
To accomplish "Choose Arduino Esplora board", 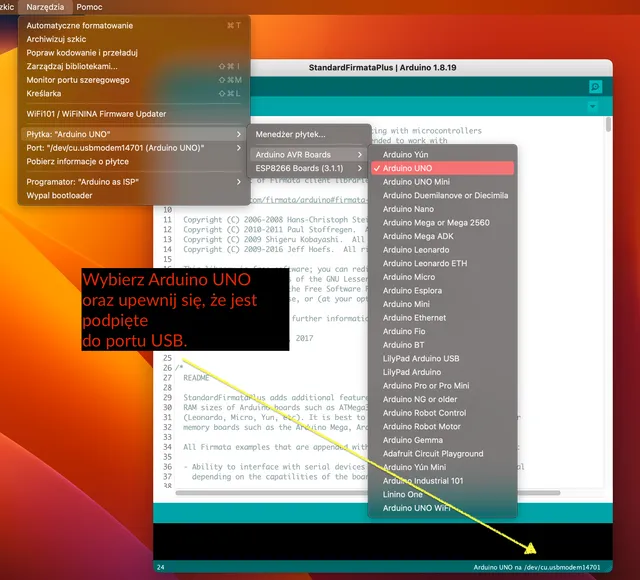I will tap(442, 291).
